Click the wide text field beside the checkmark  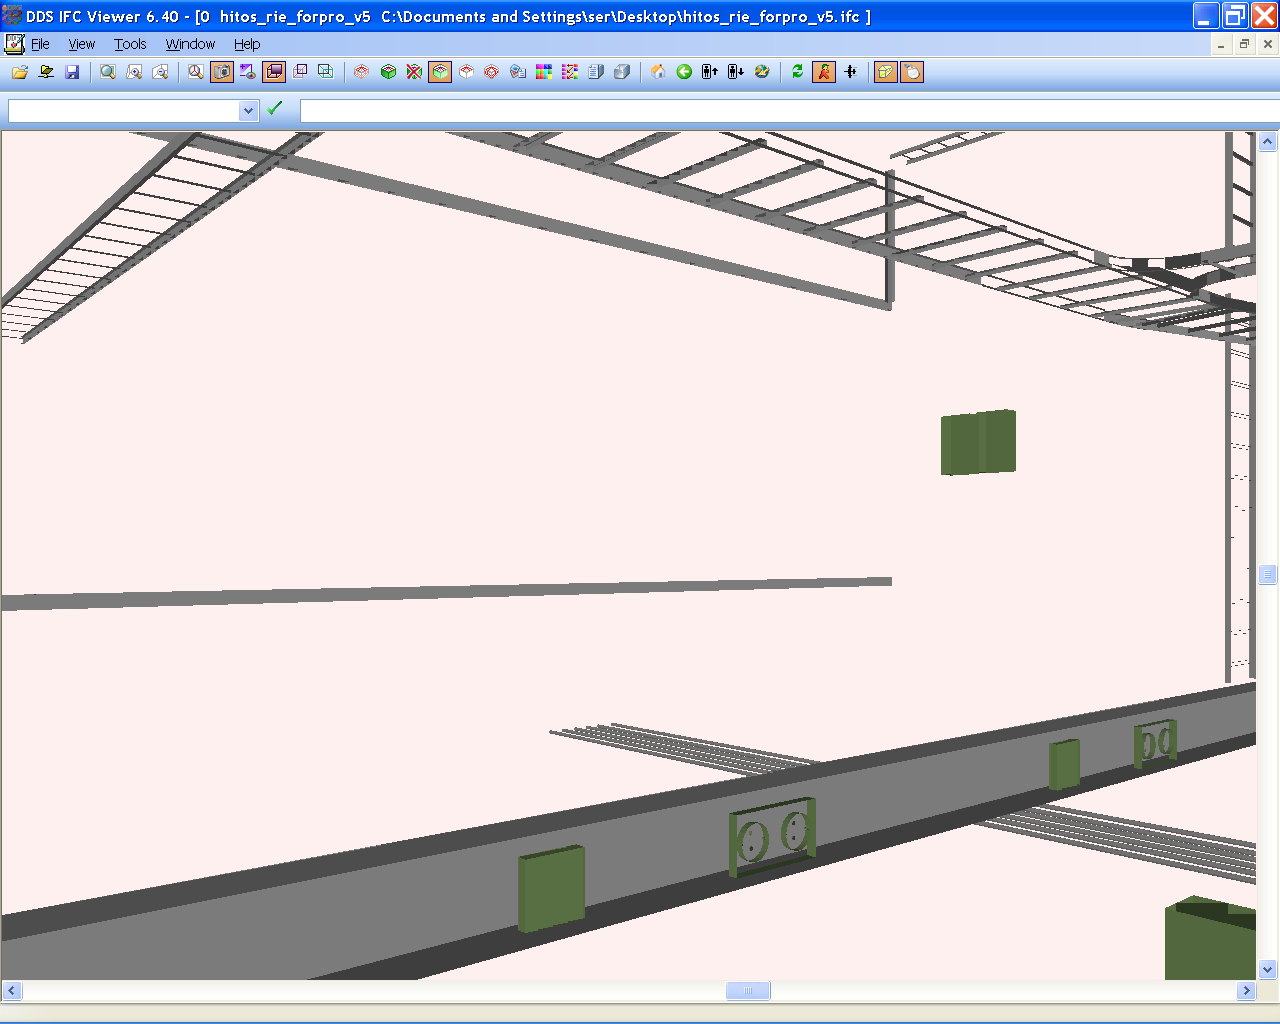pyautogui.click(x=789, y=111)
